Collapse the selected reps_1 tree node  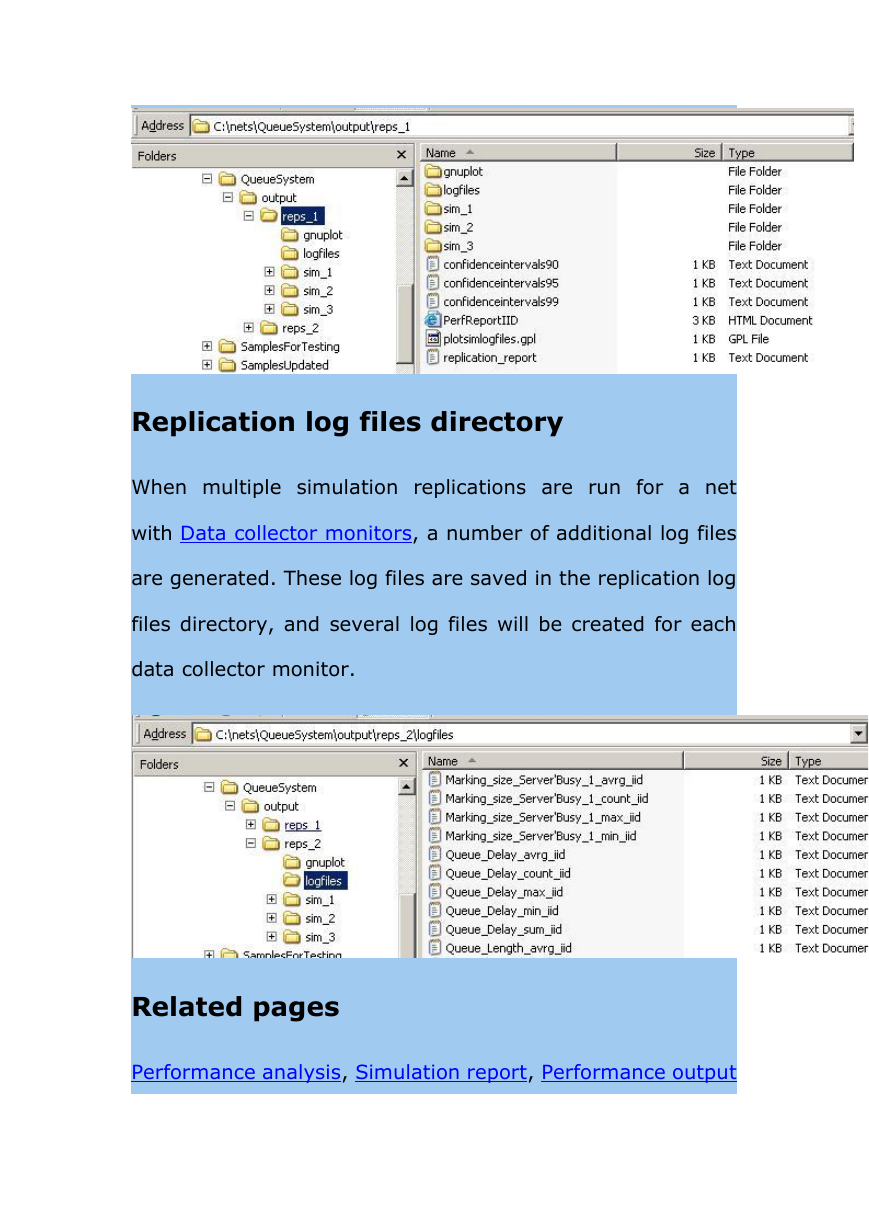(249, 216)
